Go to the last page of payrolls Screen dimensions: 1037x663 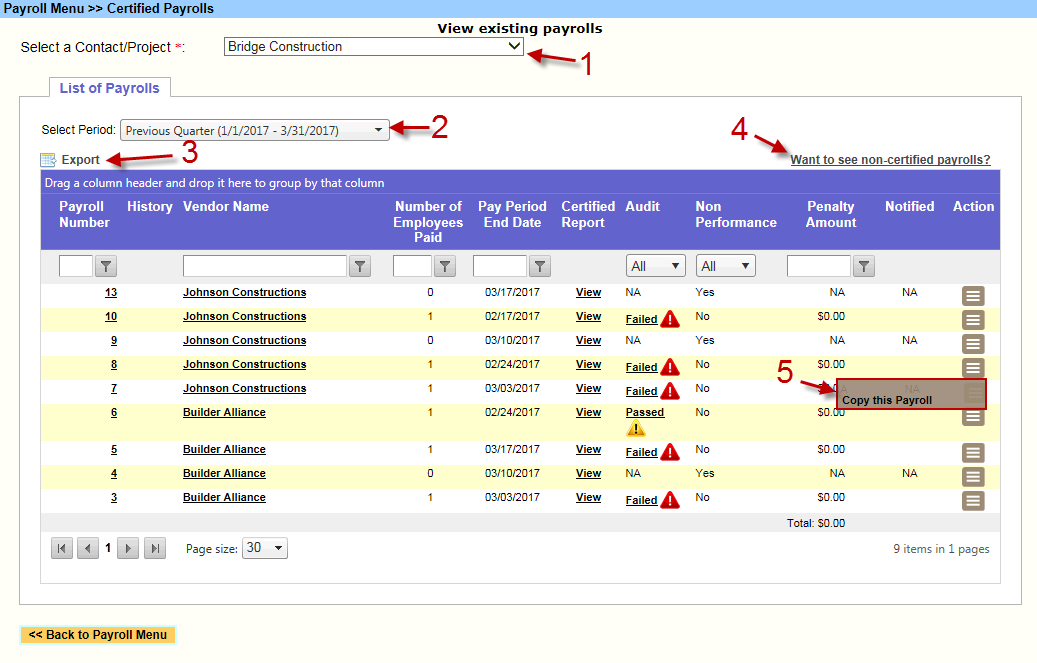(x=155, y=548)
